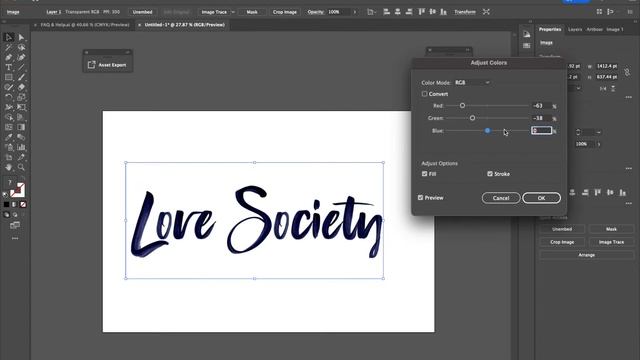Viewport: 640px width, 360px height.
Task: Click Unembed in the control bar
Action: click(x=142, y=12)
